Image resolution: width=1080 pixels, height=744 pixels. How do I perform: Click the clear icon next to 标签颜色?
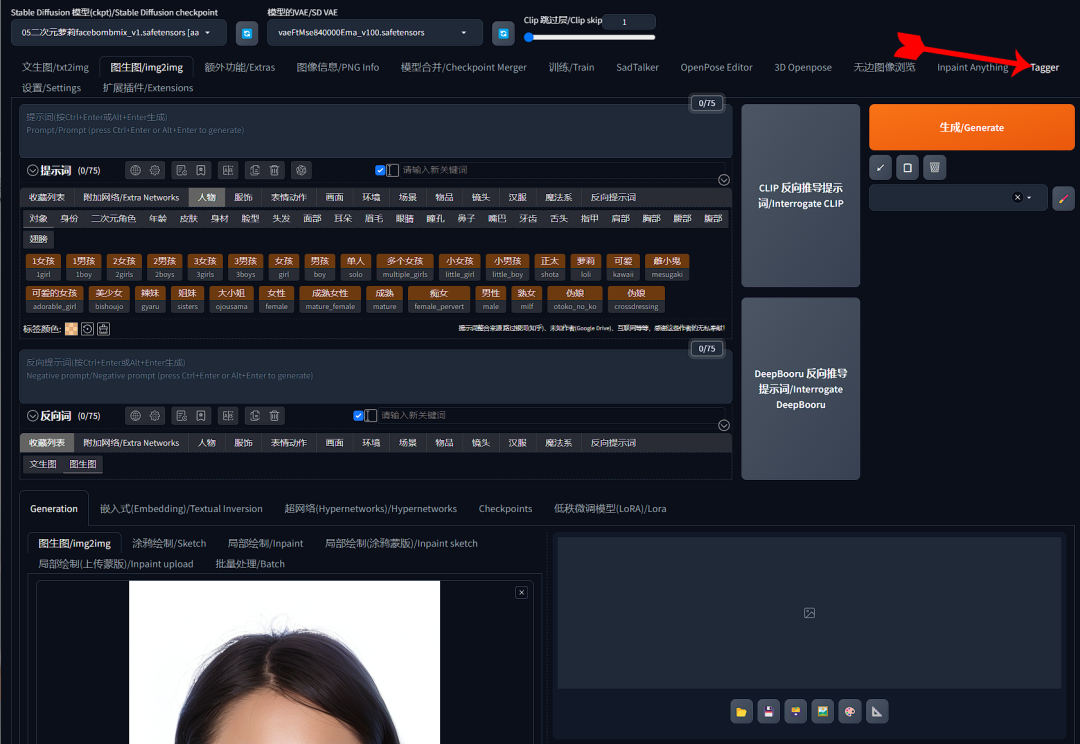click(x=103, y=329)
